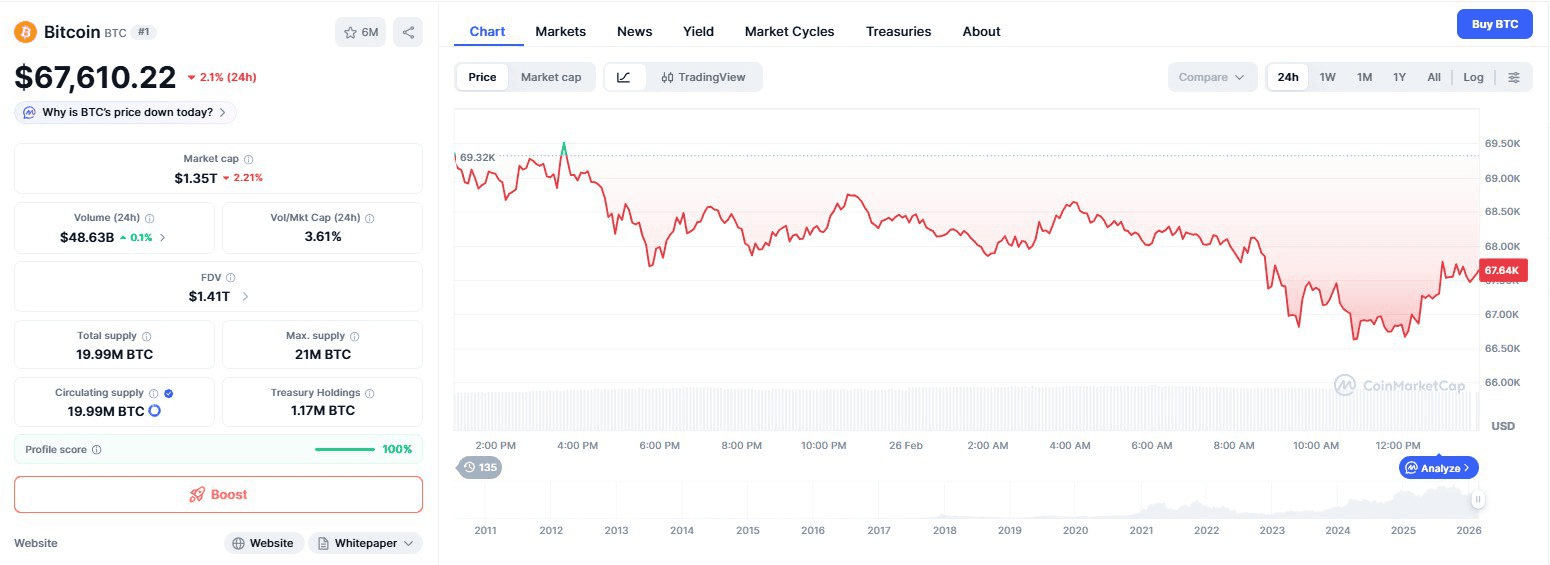Enable Log scale on the chart
Image resolution: width=1550 pixels, height=565 pixels.
coord(1473,77)
